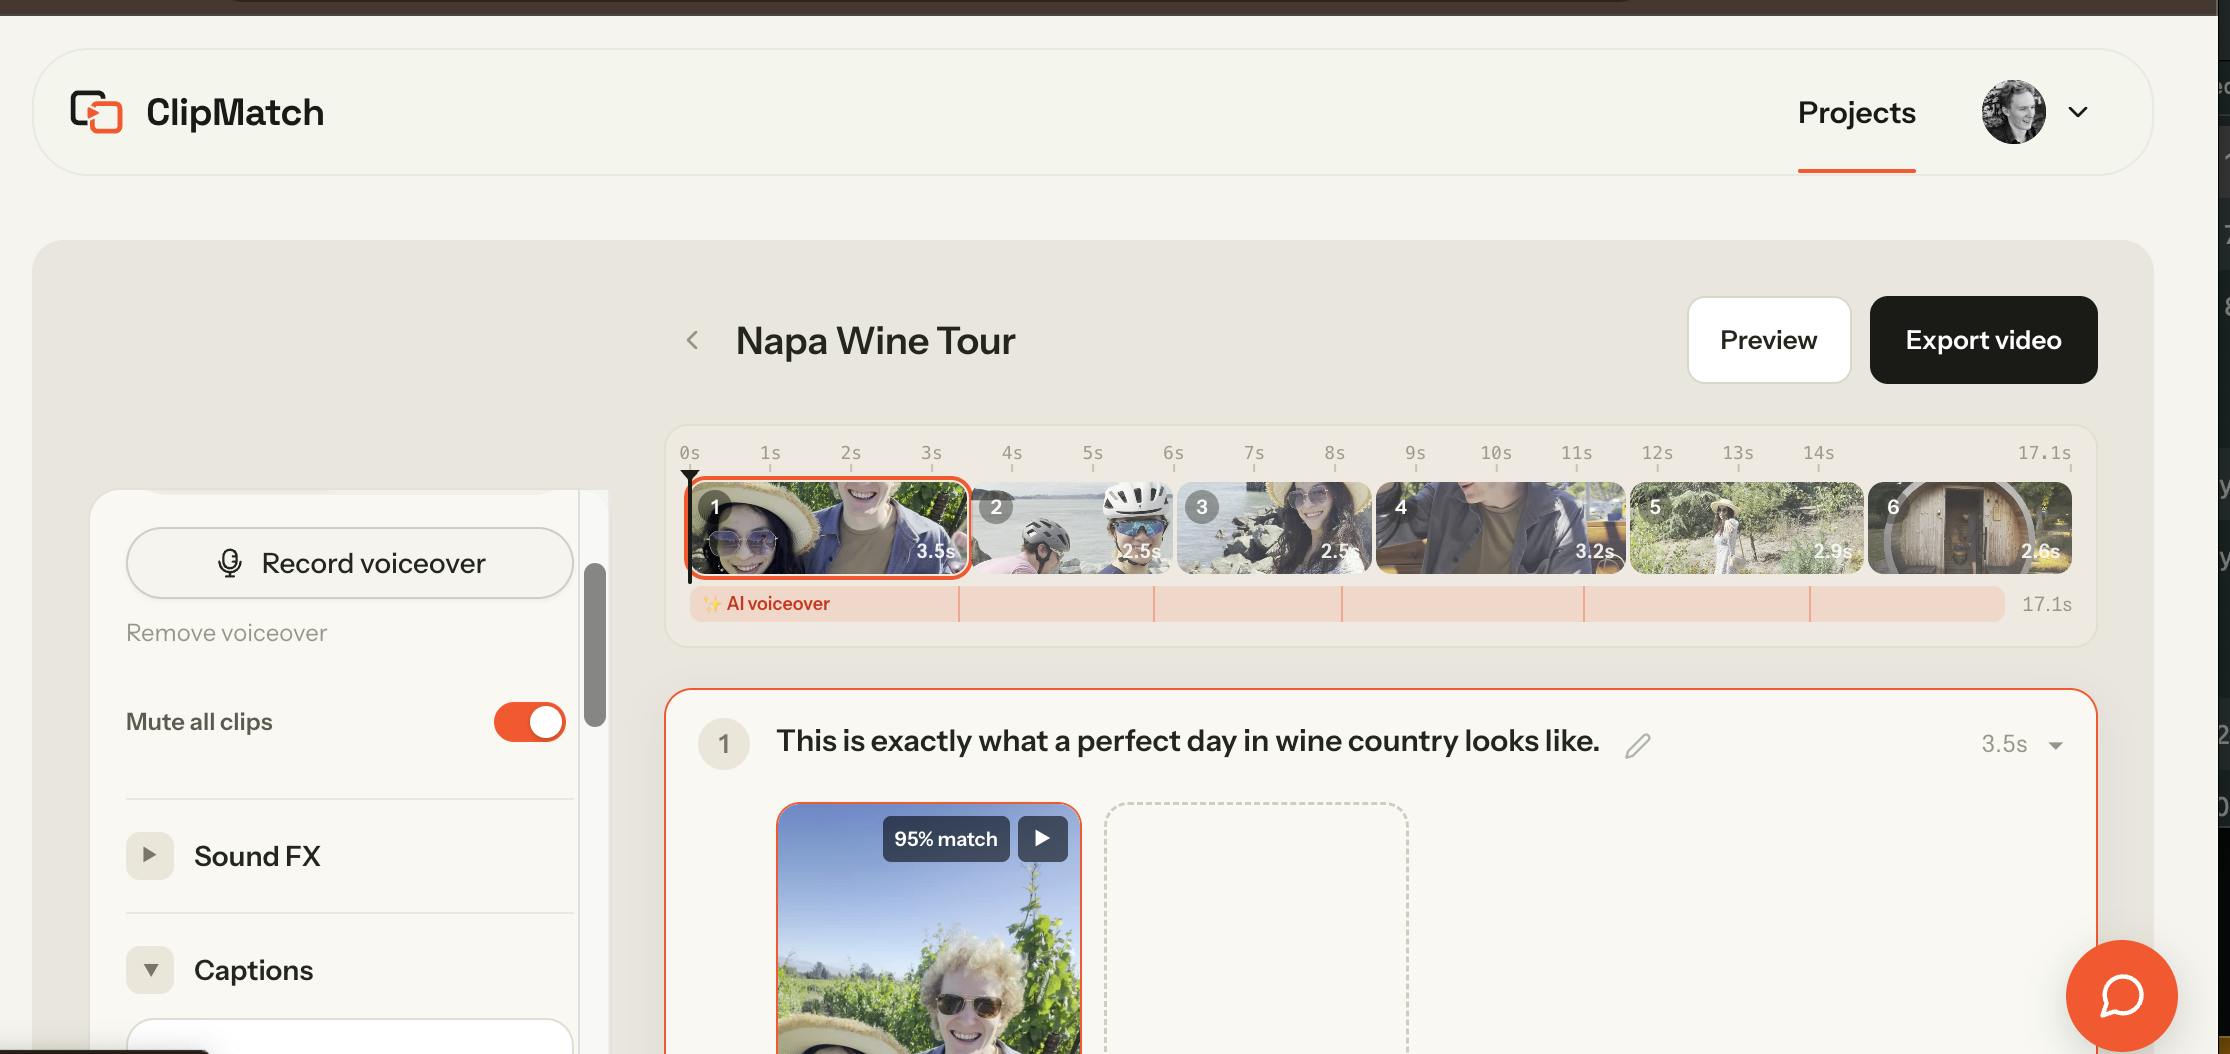Open the Projects tab
Image resolution: width=2230 pixels, height=1054 pixels.
1856,112
